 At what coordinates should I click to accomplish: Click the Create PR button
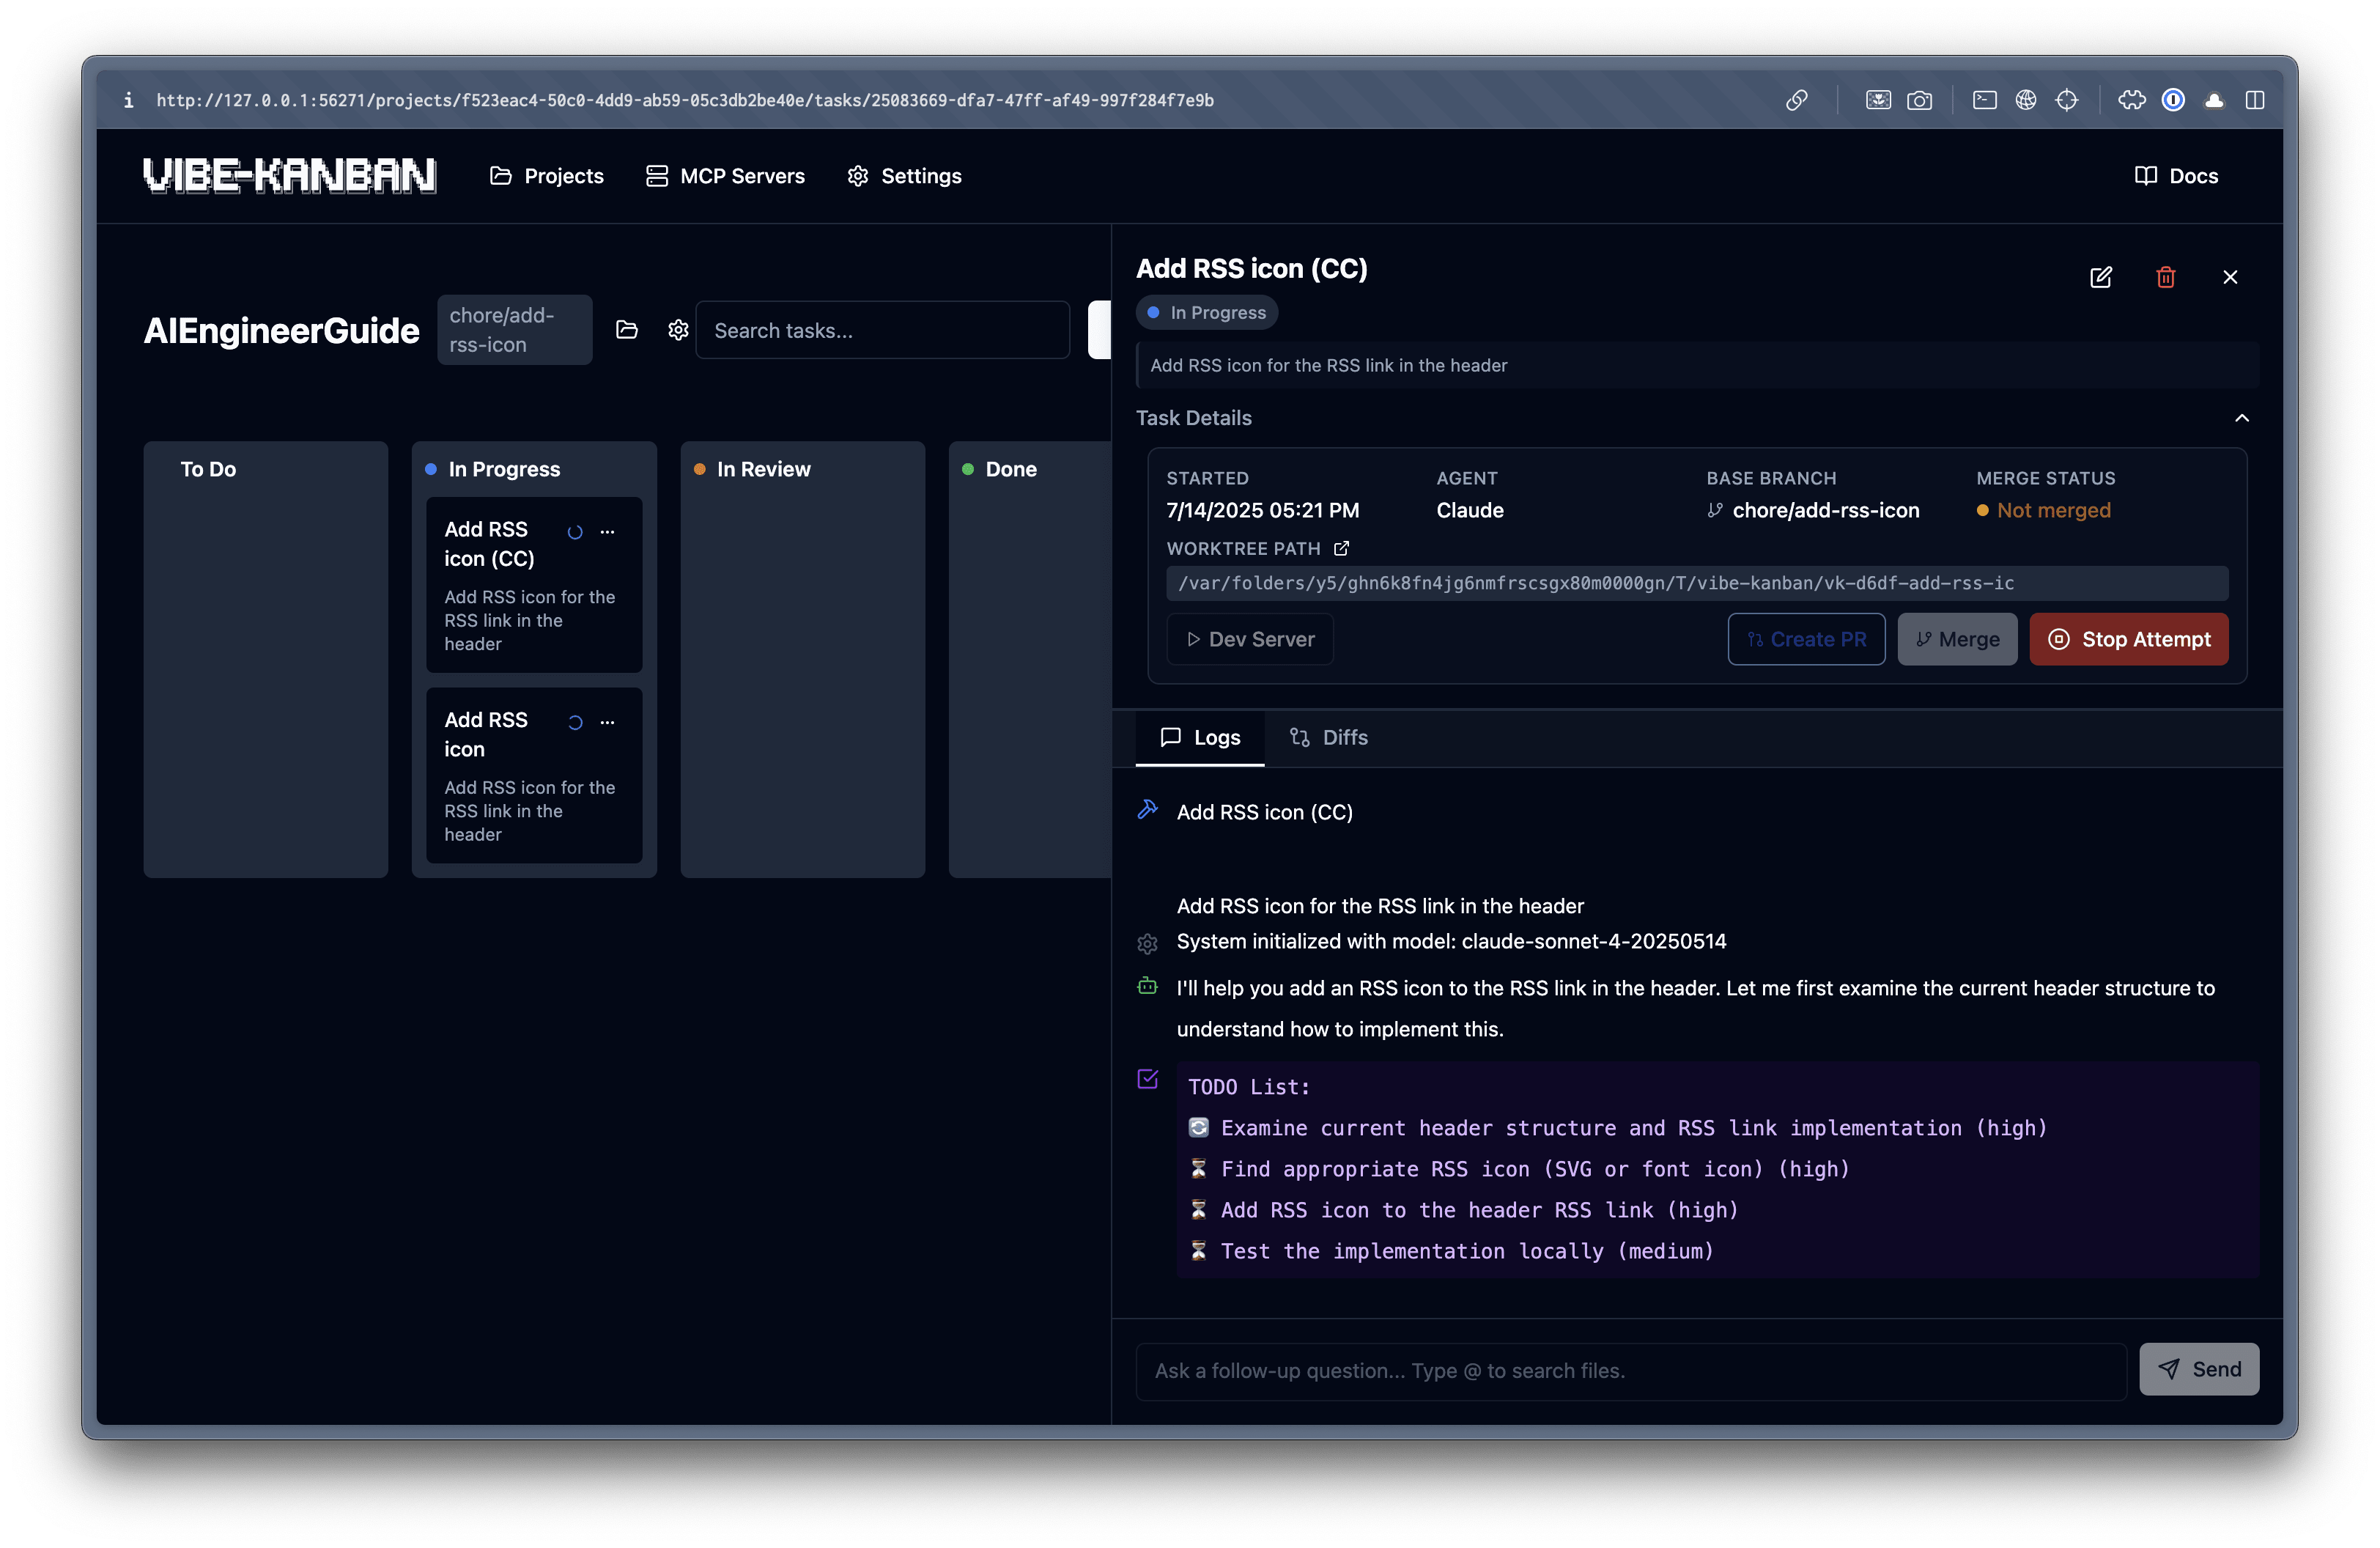click(1806, 639)
